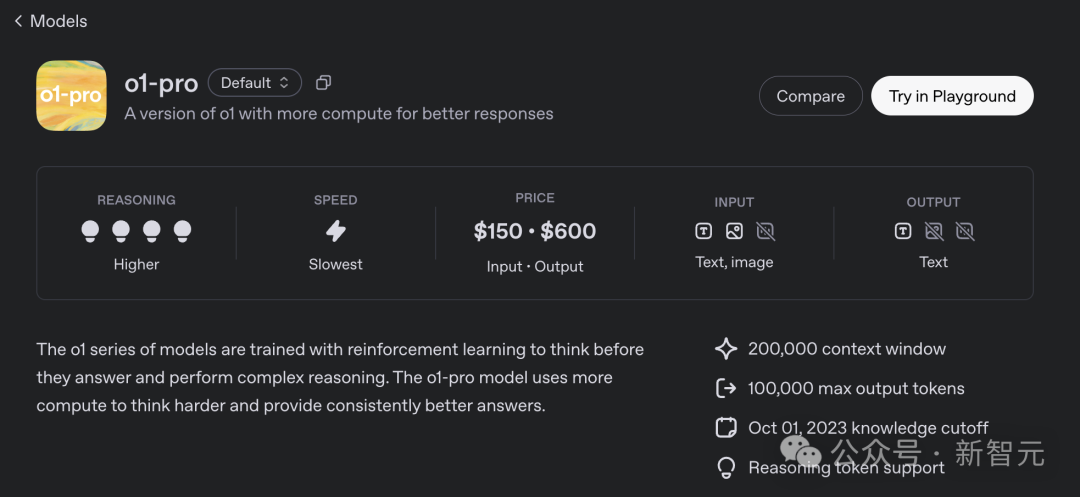Viewport: 1080px width, 497px height.
Task: Click the Compare button
Action: click(x=810, y=96)
